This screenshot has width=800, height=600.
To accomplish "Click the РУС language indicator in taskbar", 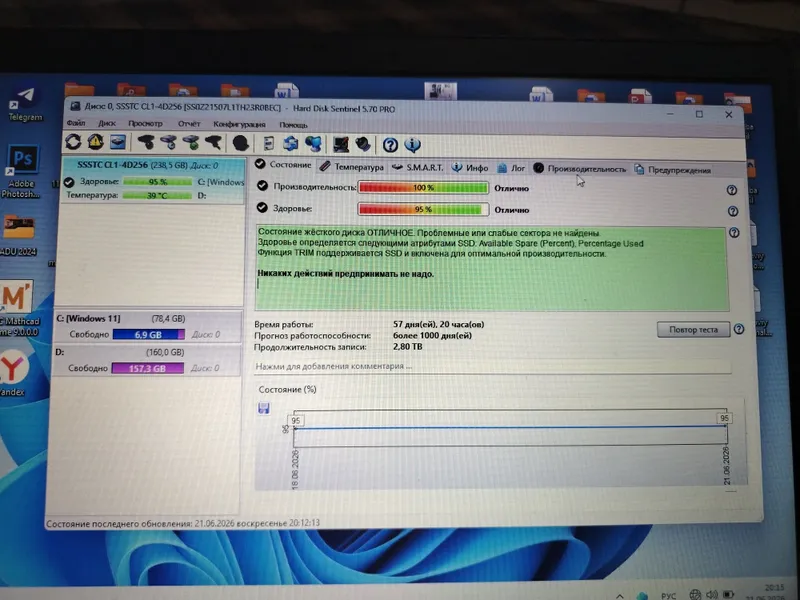I will coord(668,595).
